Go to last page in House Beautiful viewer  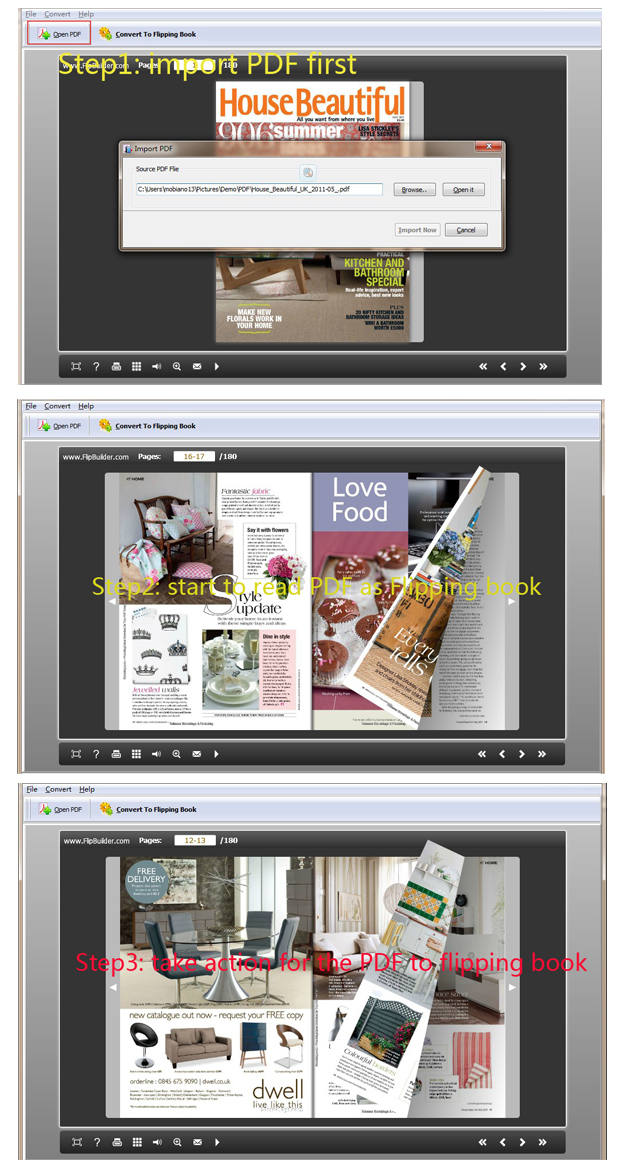tap(543, 366)
